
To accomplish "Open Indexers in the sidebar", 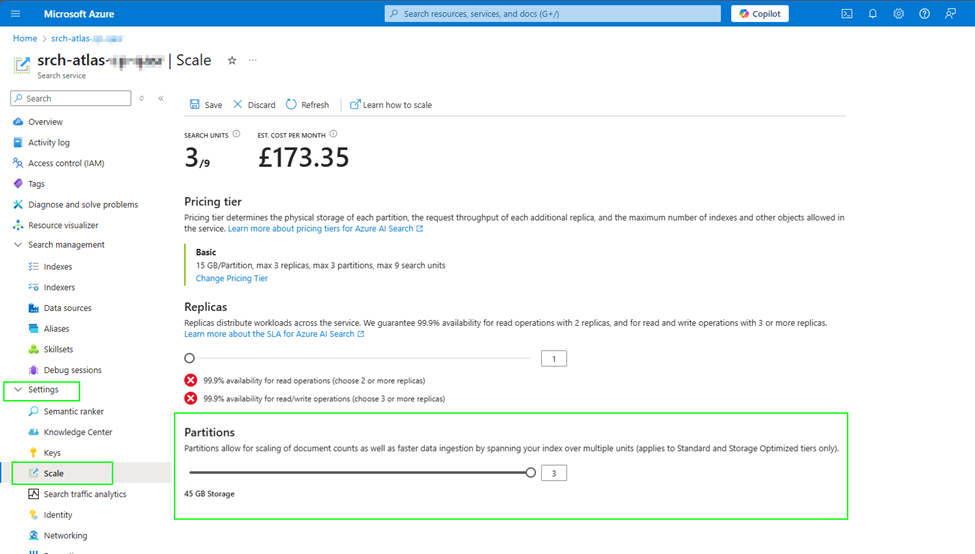I will tap(59, 287).
